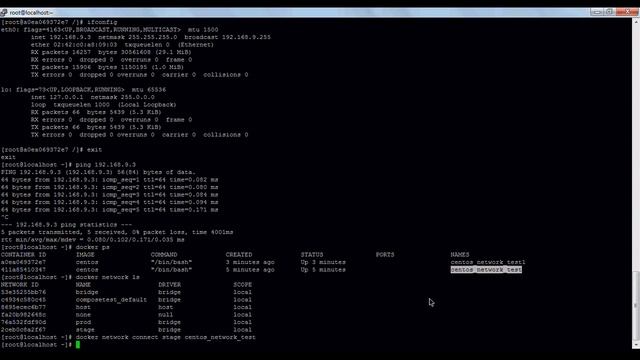The height and width of the screenshot is (360, 640).
Task: Click the 'docker network connect stage' command line
Action: [166, 338]
